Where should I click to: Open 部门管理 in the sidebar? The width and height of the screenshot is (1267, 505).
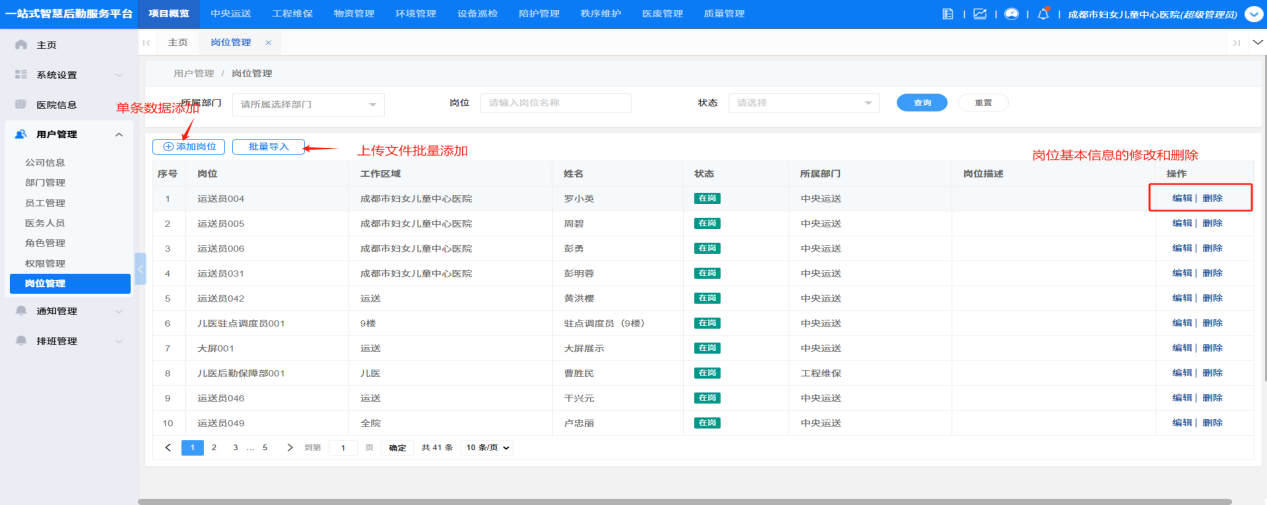tap(45, 183)
